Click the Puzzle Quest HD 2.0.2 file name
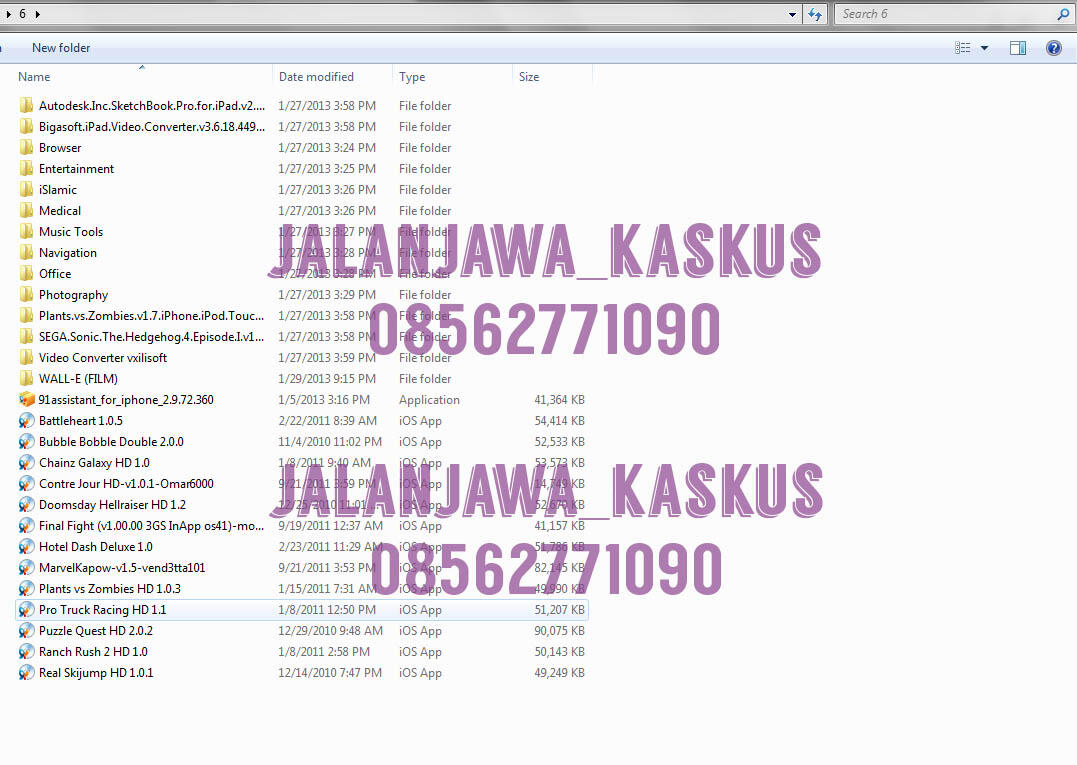This screenshot has width=1077, height=765. 95,630
